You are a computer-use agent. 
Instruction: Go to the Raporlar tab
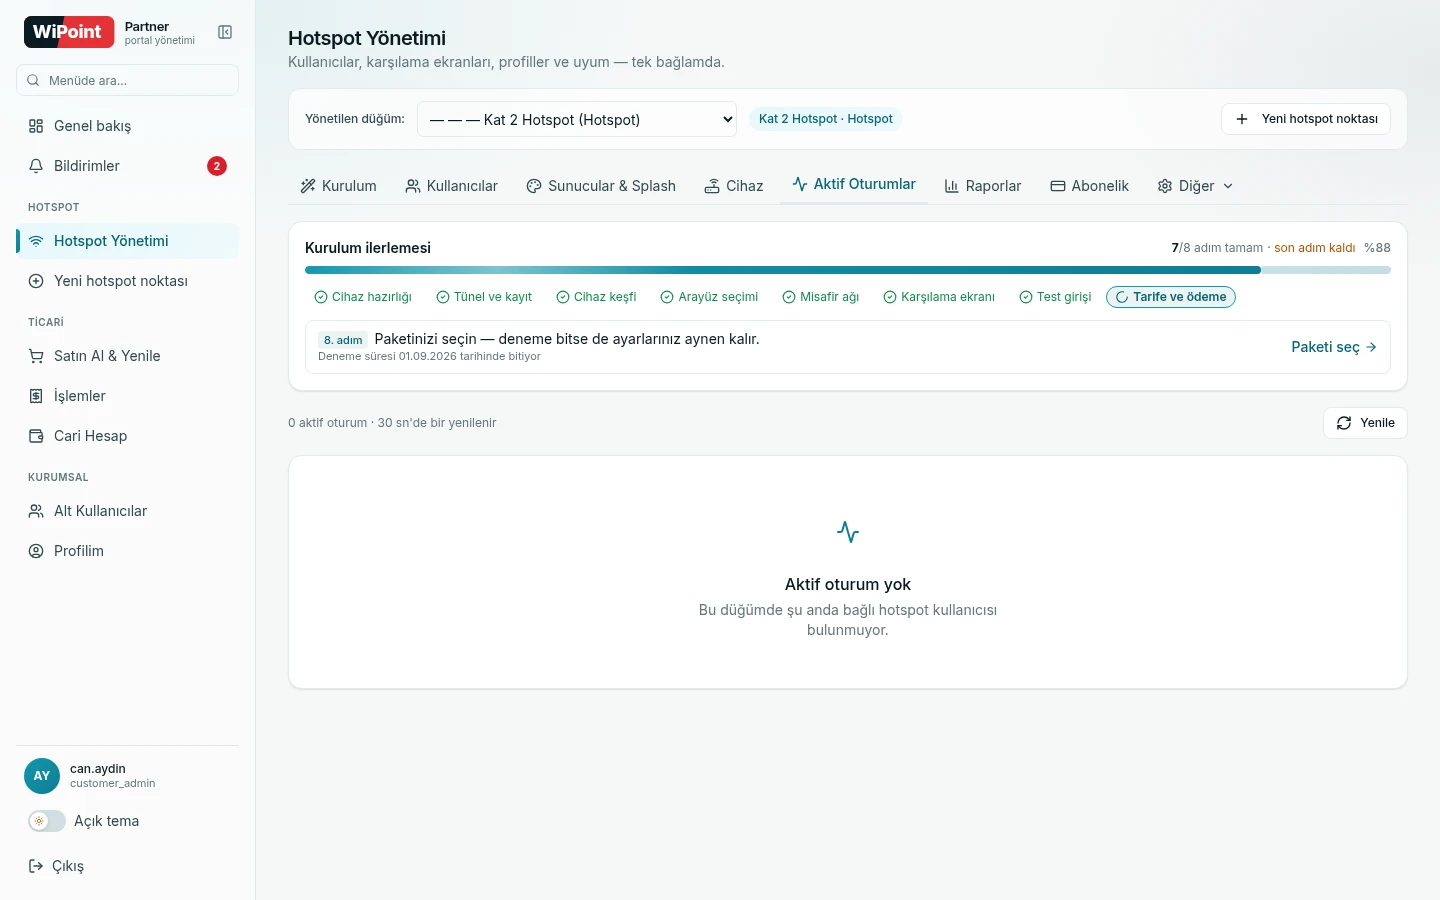point(983,186)
